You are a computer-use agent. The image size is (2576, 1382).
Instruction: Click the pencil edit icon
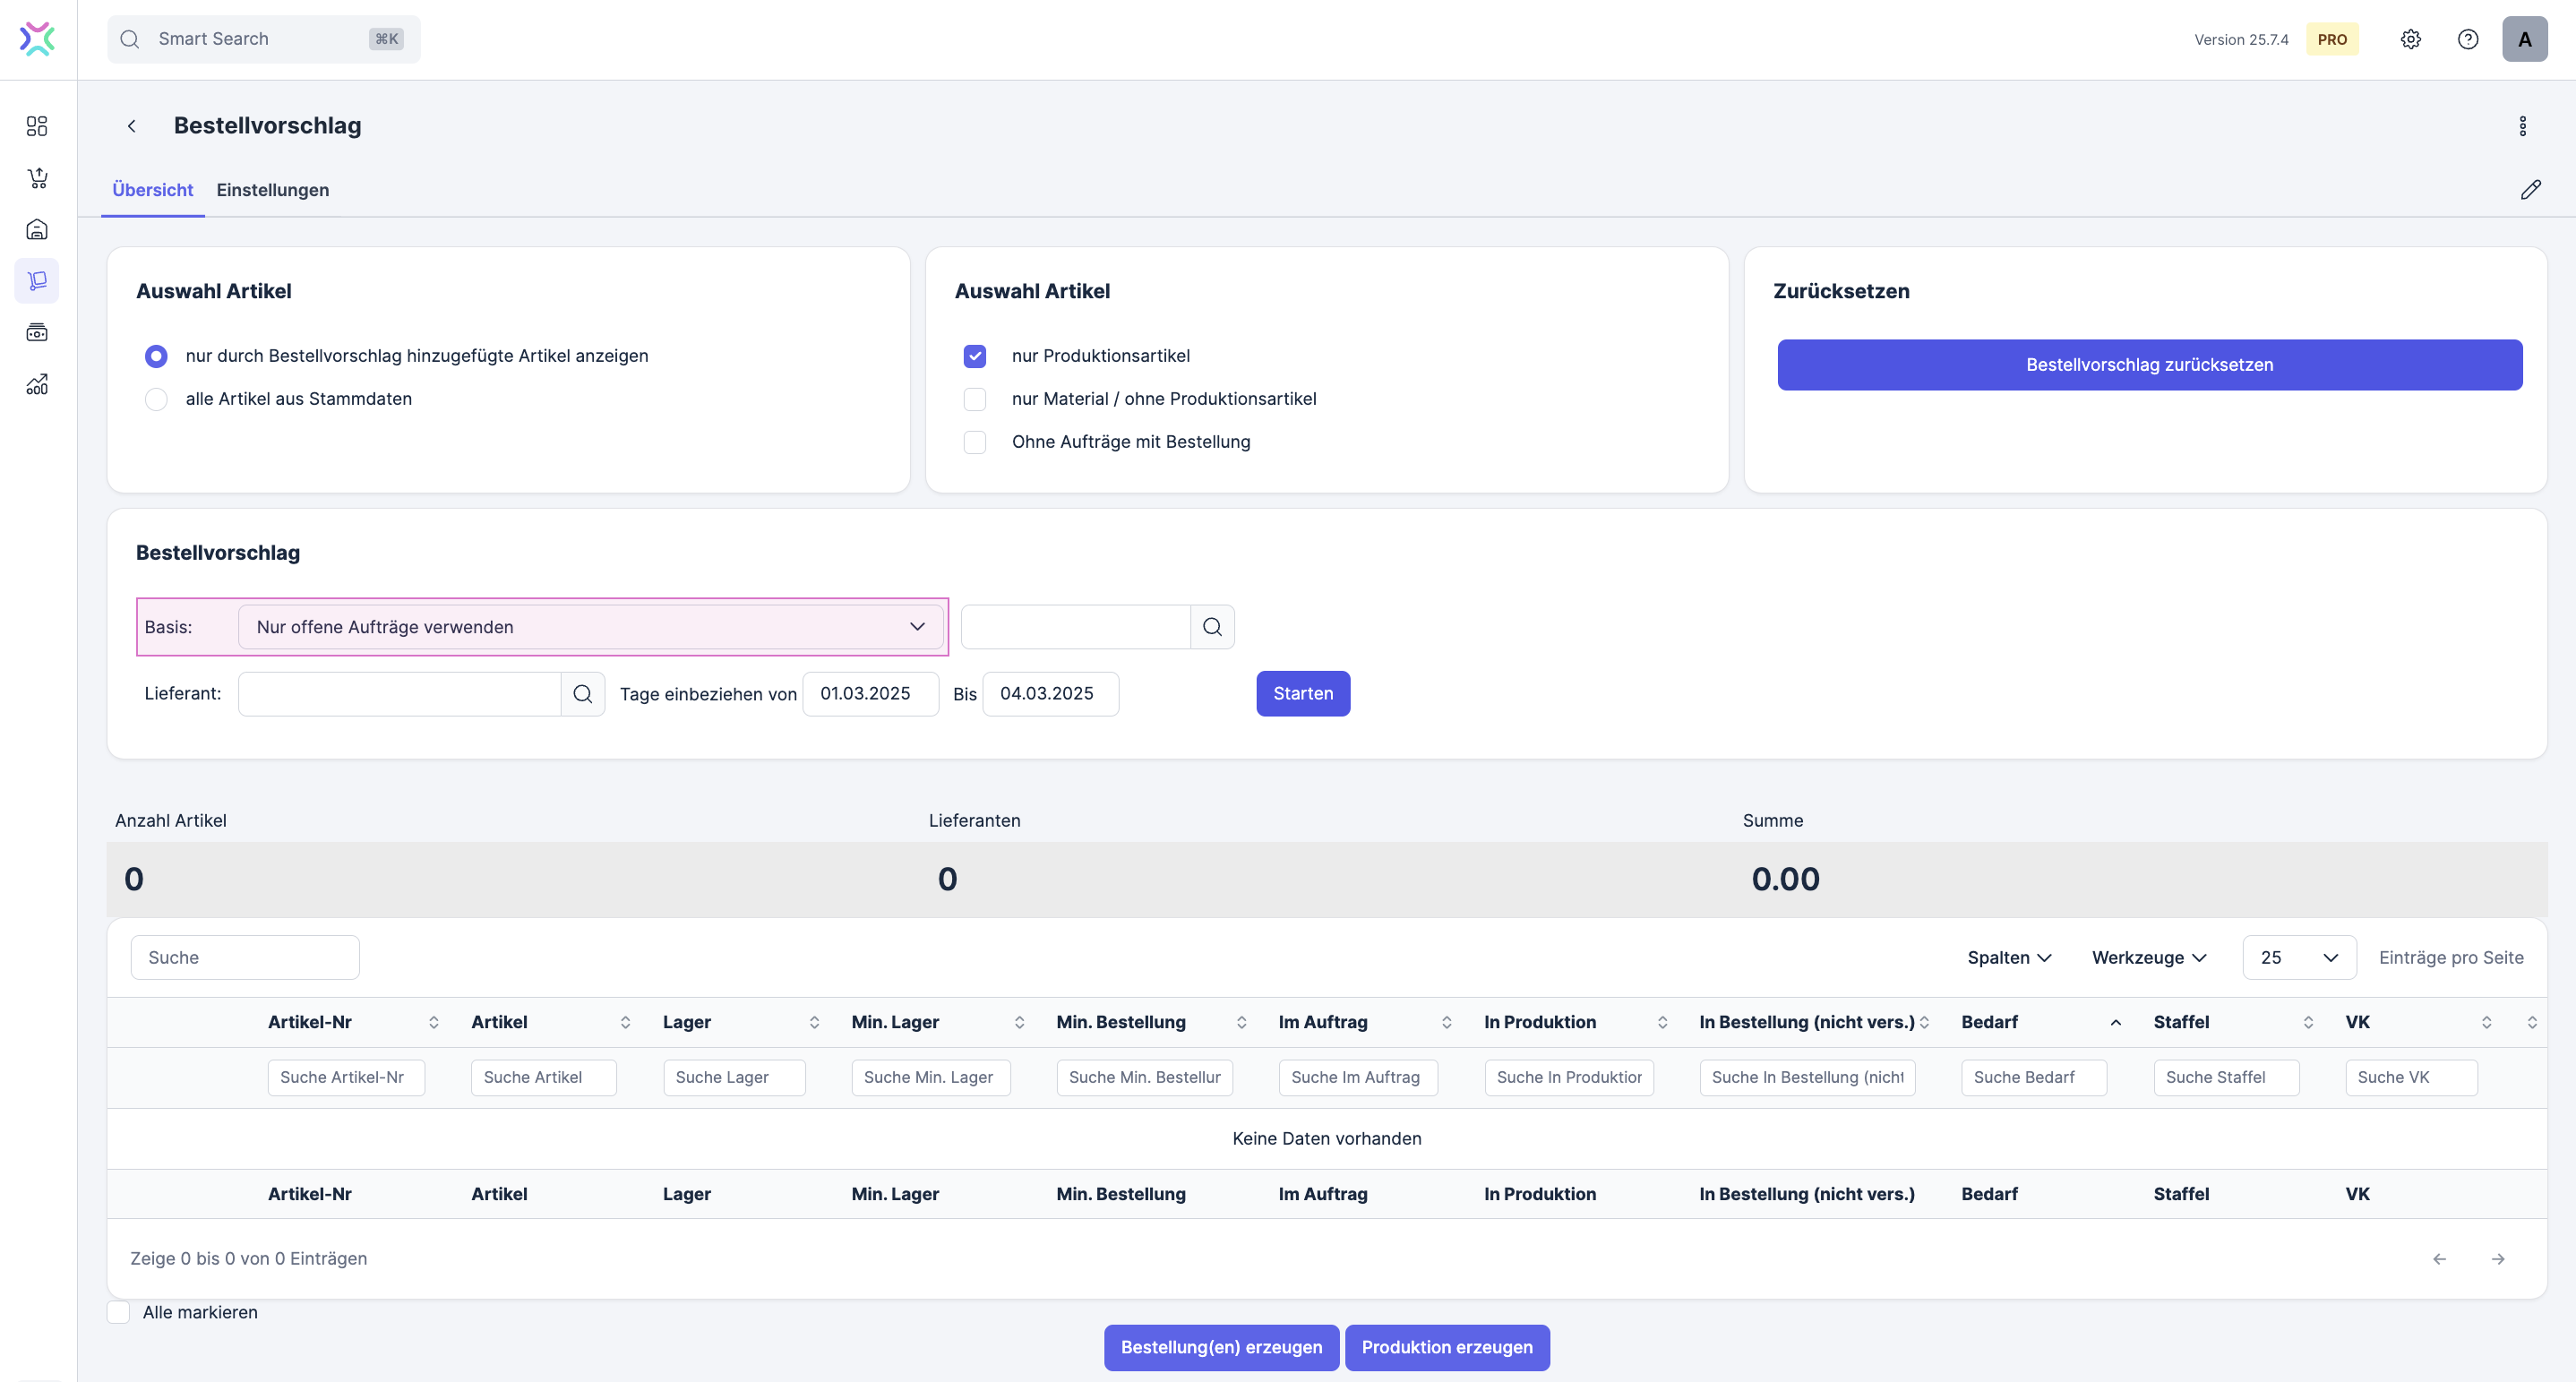tap(2530, 190)
